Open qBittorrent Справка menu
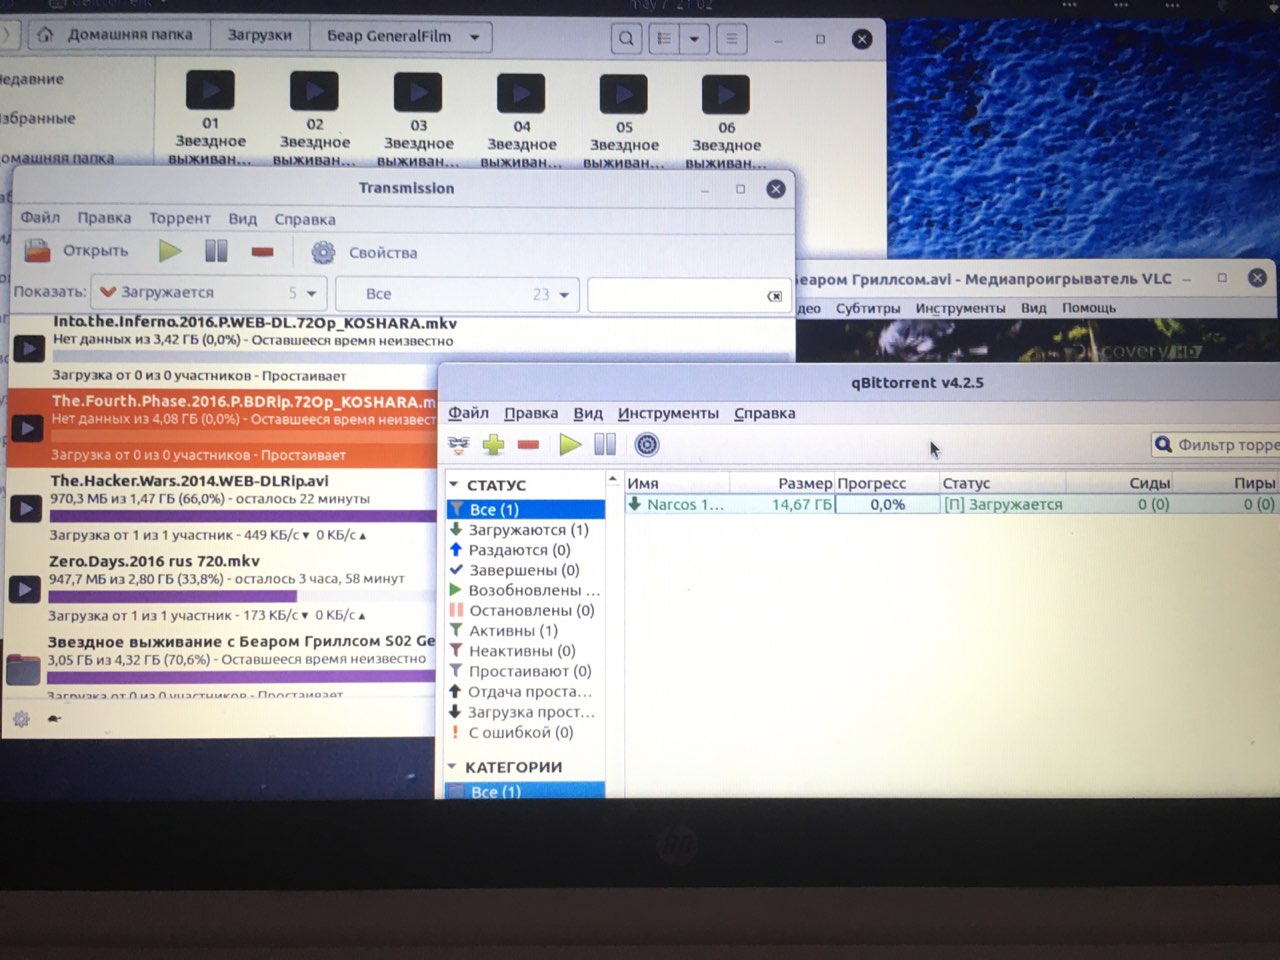This screenshot has width=1280, height=960. point(765,413)
